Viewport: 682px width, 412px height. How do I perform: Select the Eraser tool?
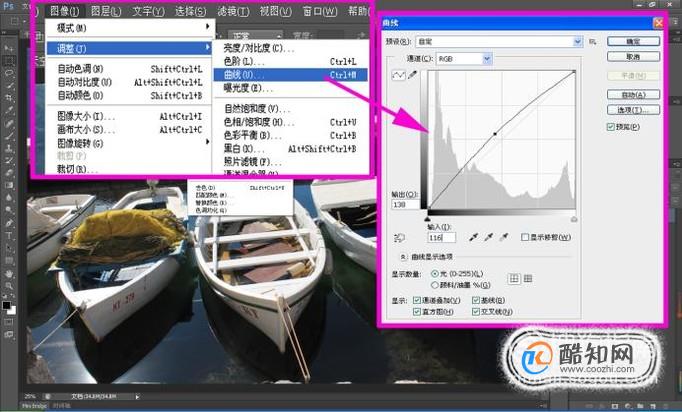9,173
